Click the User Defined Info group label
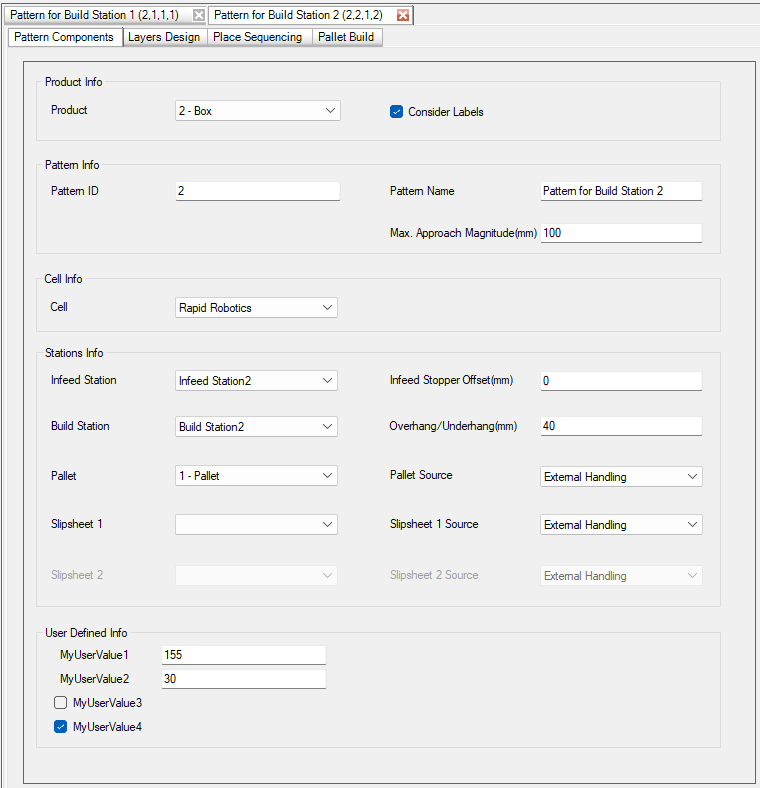 pyautogui.click(x=86, y=633)
